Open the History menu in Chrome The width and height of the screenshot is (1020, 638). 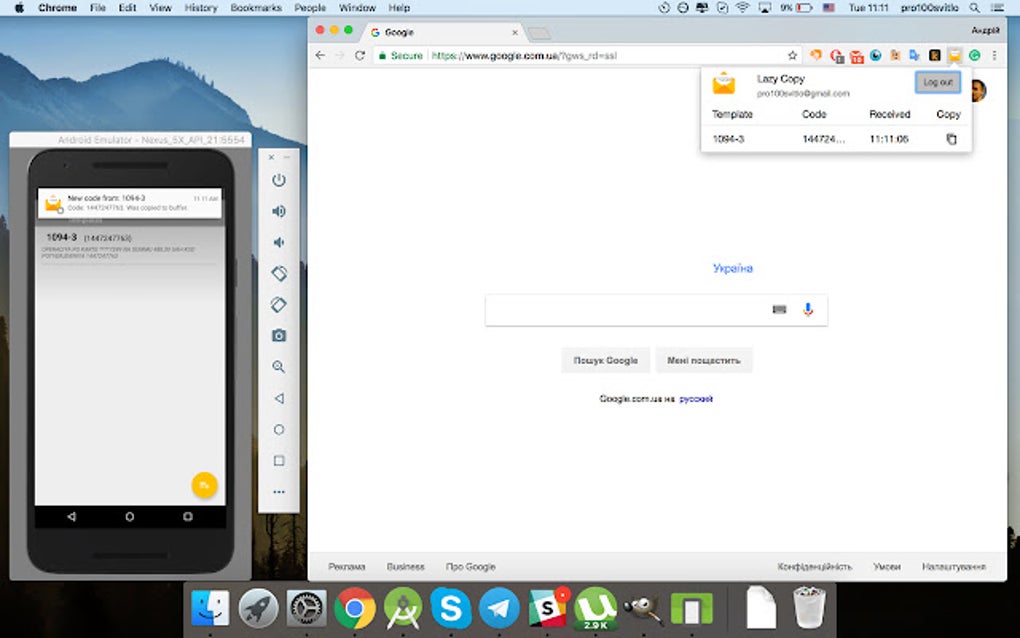click(200, 7)
